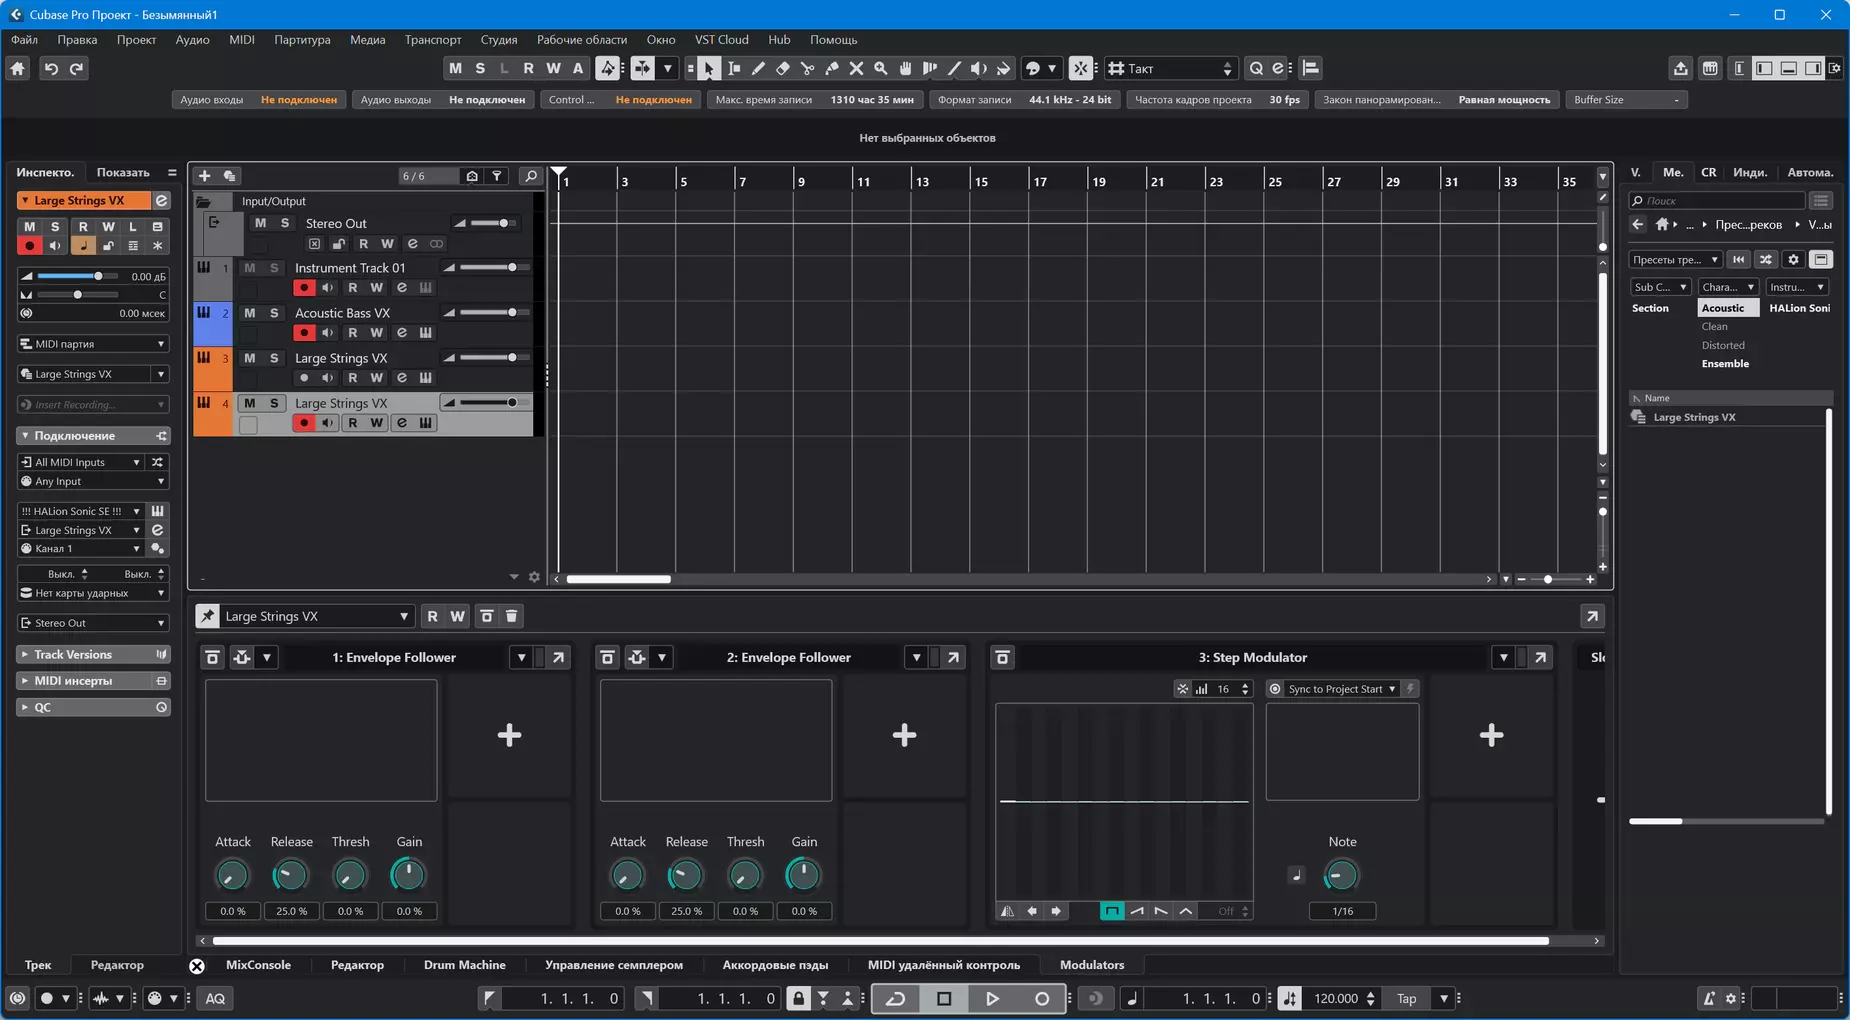Redo the last action
The width and height of the screenshot is (1850, 1020).
tap(76, 68)
